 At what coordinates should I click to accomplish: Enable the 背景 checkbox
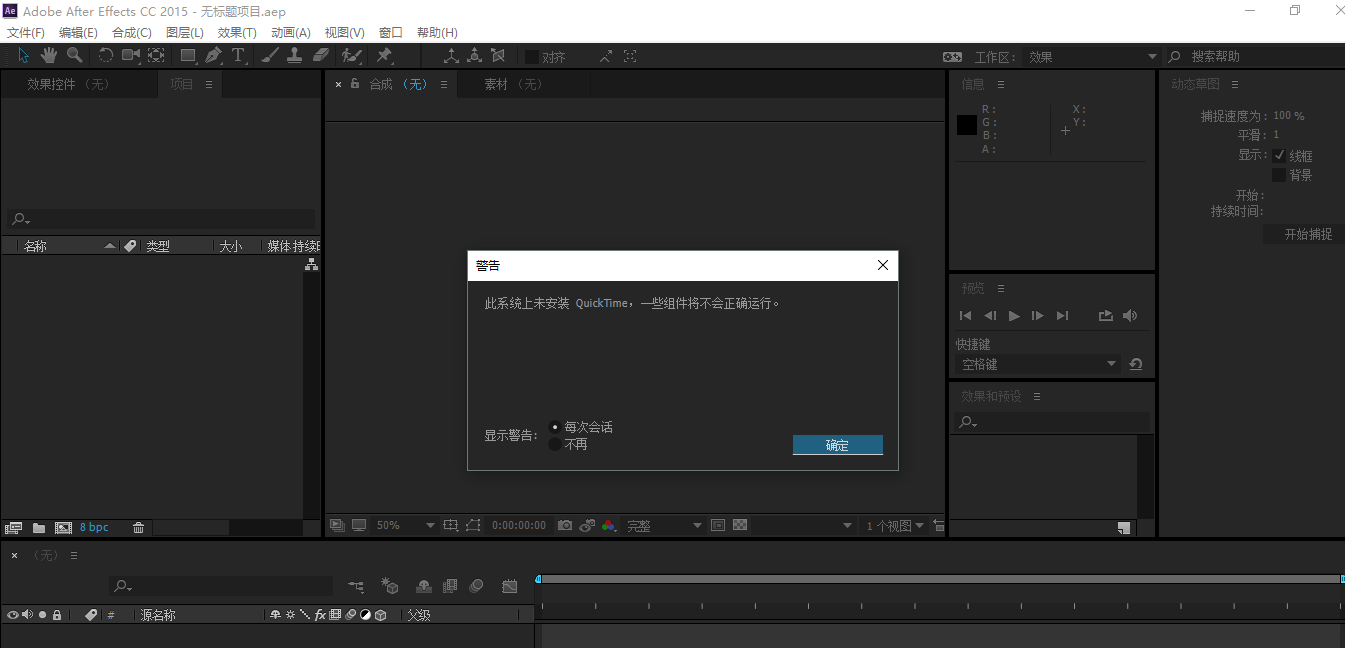pos(1279,175)
